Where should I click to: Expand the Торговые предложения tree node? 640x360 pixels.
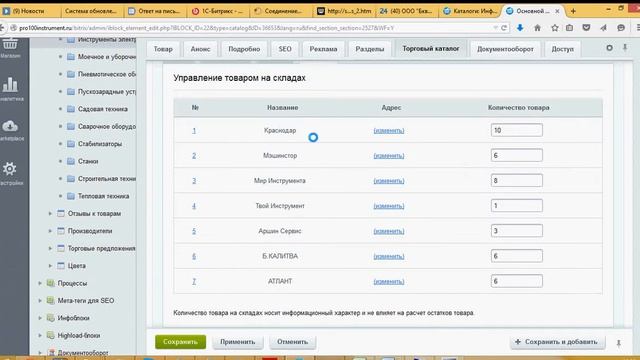(x=50, y=248)
